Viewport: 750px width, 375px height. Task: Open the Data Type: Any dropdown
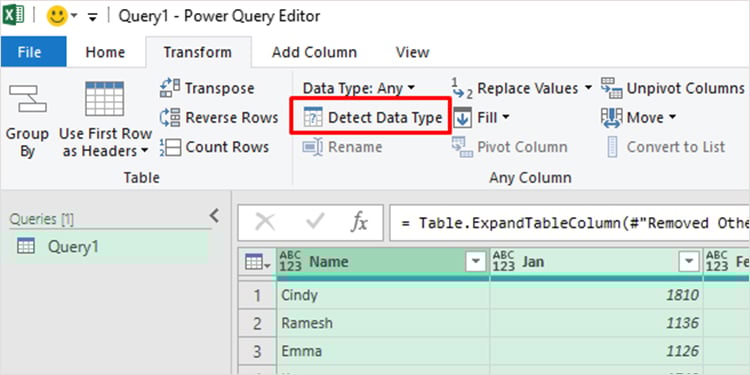point(359,88)
